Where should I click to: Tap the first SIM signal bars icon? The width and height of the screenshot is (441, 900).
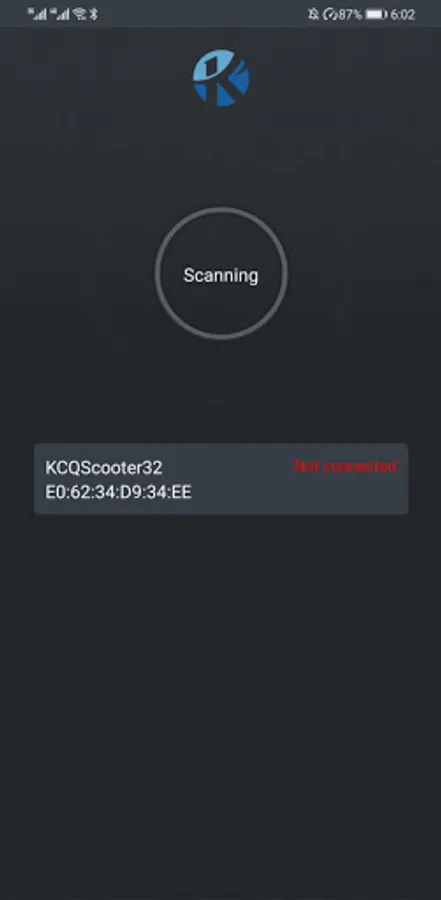pyautogui.click(x=37, y=14)
